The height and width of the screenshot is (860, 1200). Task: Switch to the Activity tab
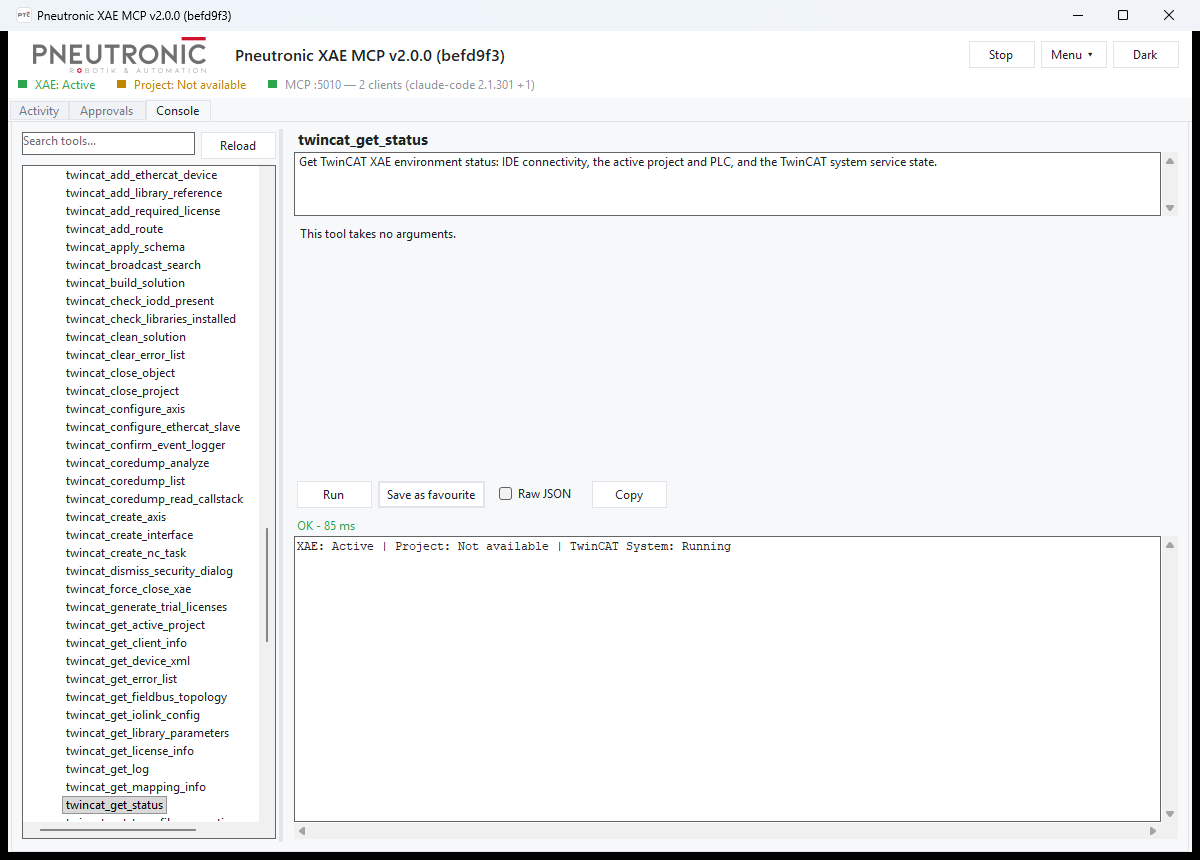[39, 111]
